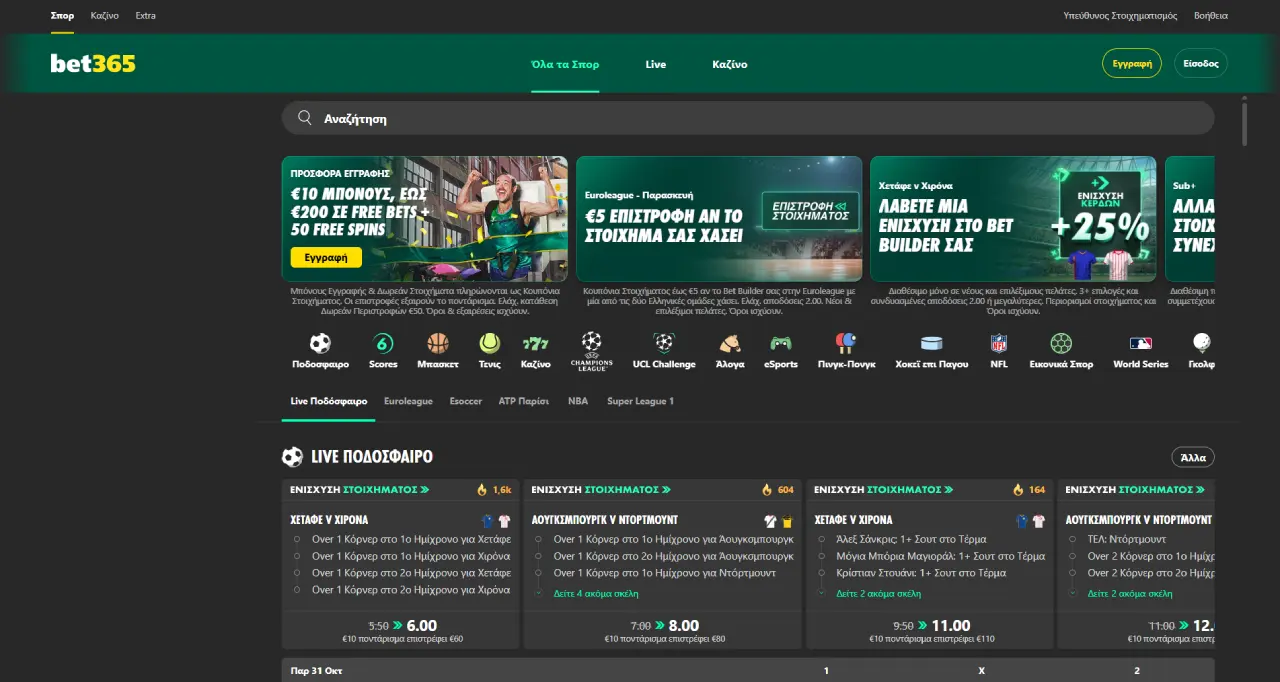Switch to the NBA tab
The height and width of the screenshot is (682, 1280).
(x=578, y=401)
